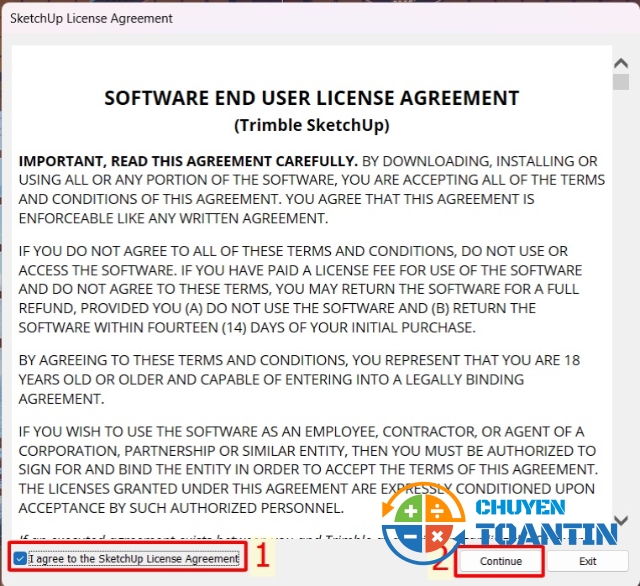The width and height of the screenshot is (640, 586).
Task: Click 'ENFORCEABLE LIKE ANY WRITTEN AGREEMENT.' line
Action: coord(173,218)
